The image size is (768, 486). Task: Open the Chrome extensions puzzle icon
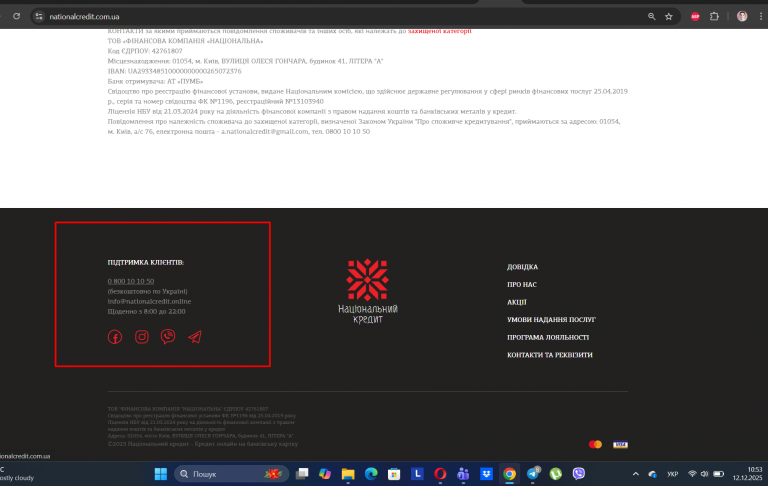coord(714,17)
